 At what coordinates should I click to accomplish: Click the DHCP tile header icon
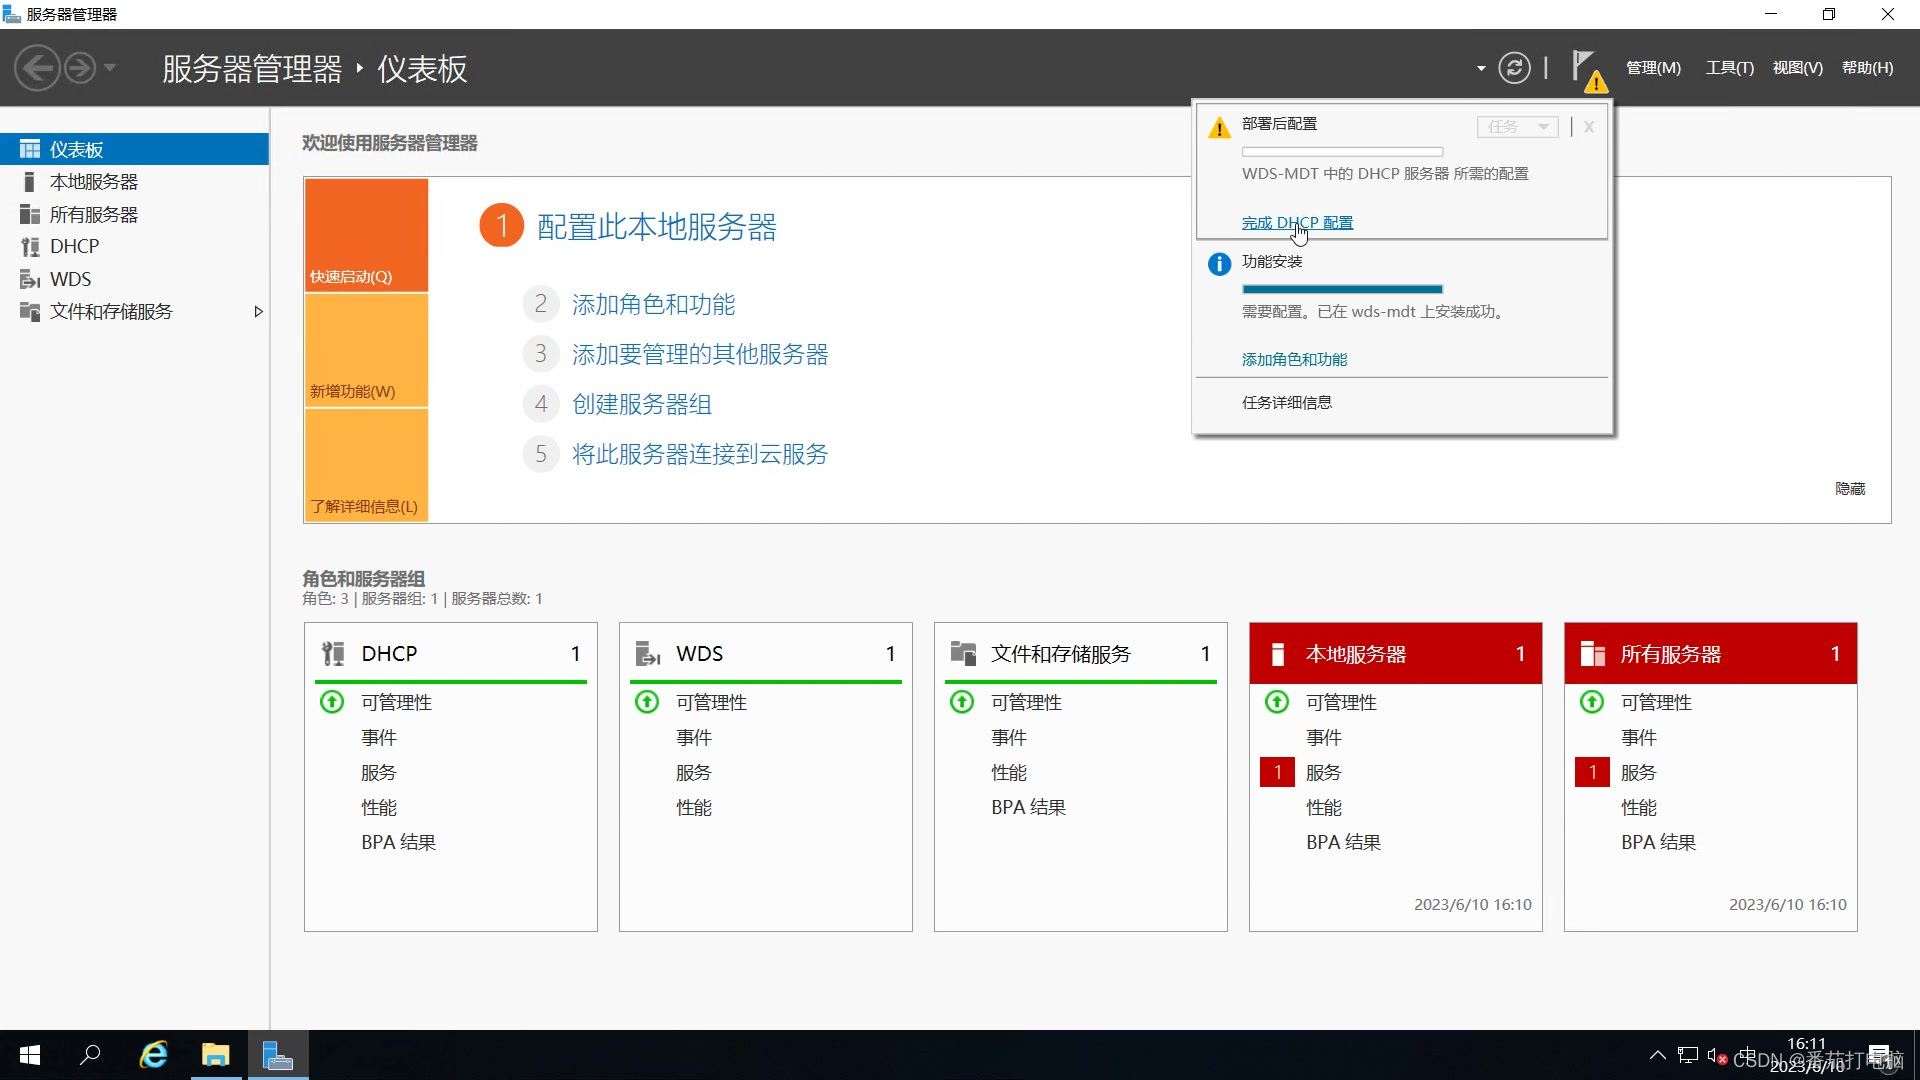pos(333,654)
